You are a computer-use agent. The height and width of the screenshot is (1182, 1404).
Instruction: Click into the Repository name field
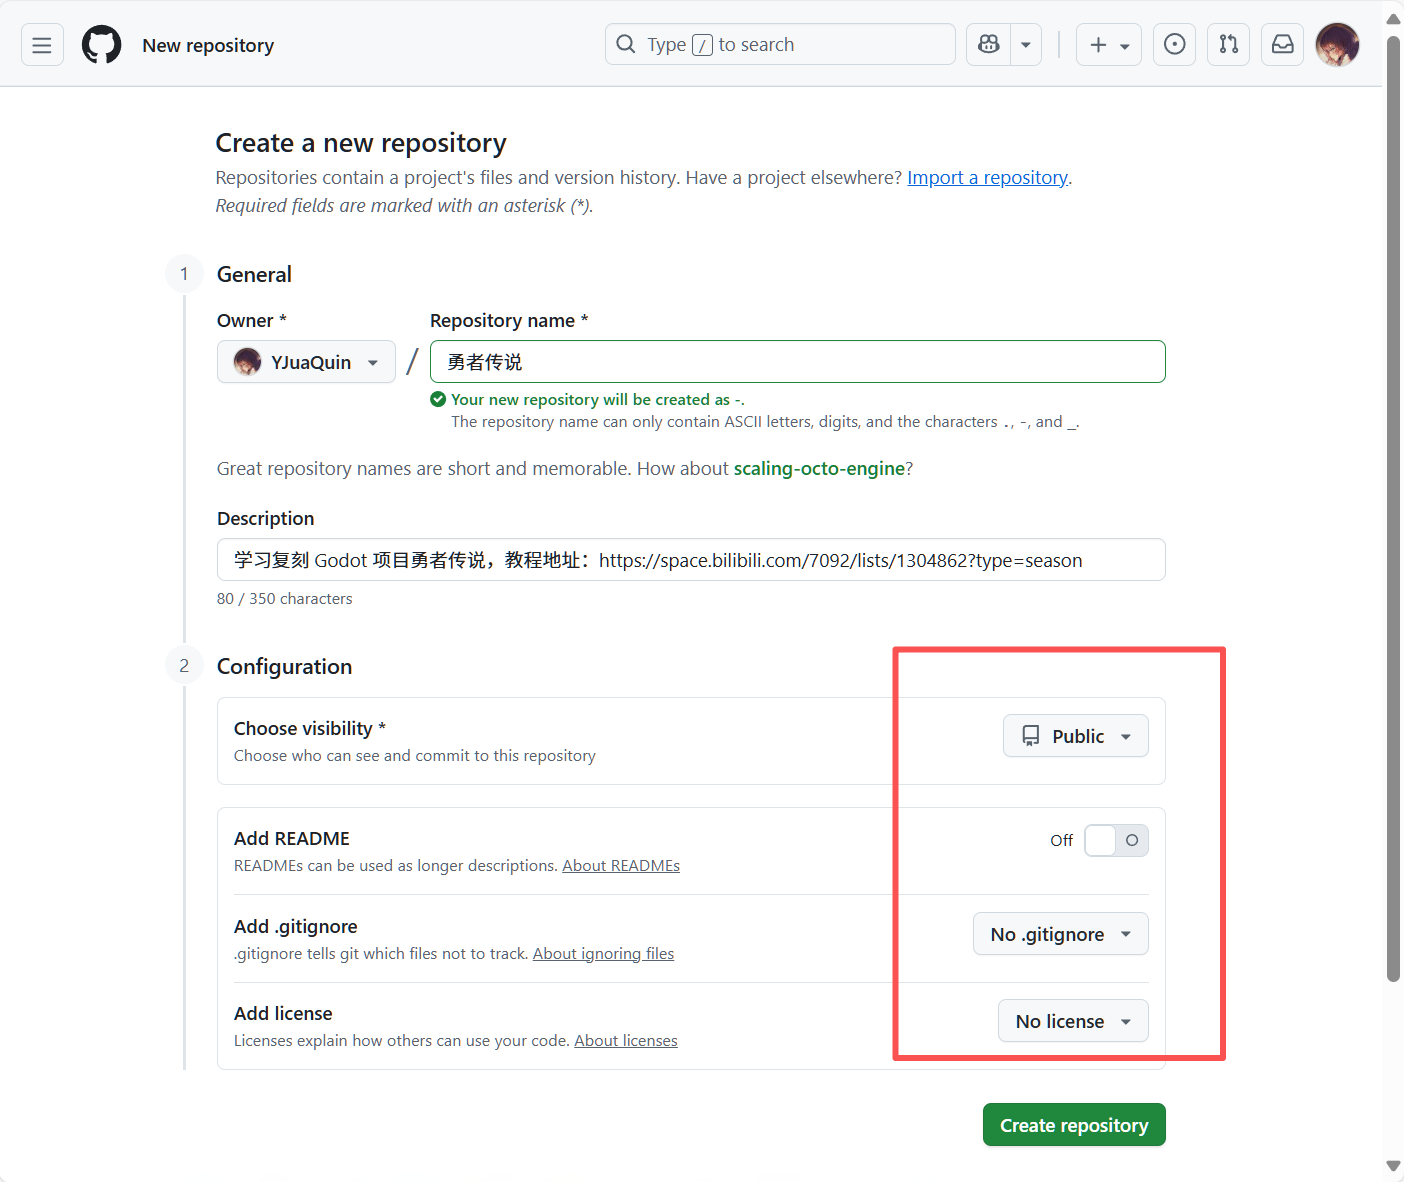coord(797,362)
